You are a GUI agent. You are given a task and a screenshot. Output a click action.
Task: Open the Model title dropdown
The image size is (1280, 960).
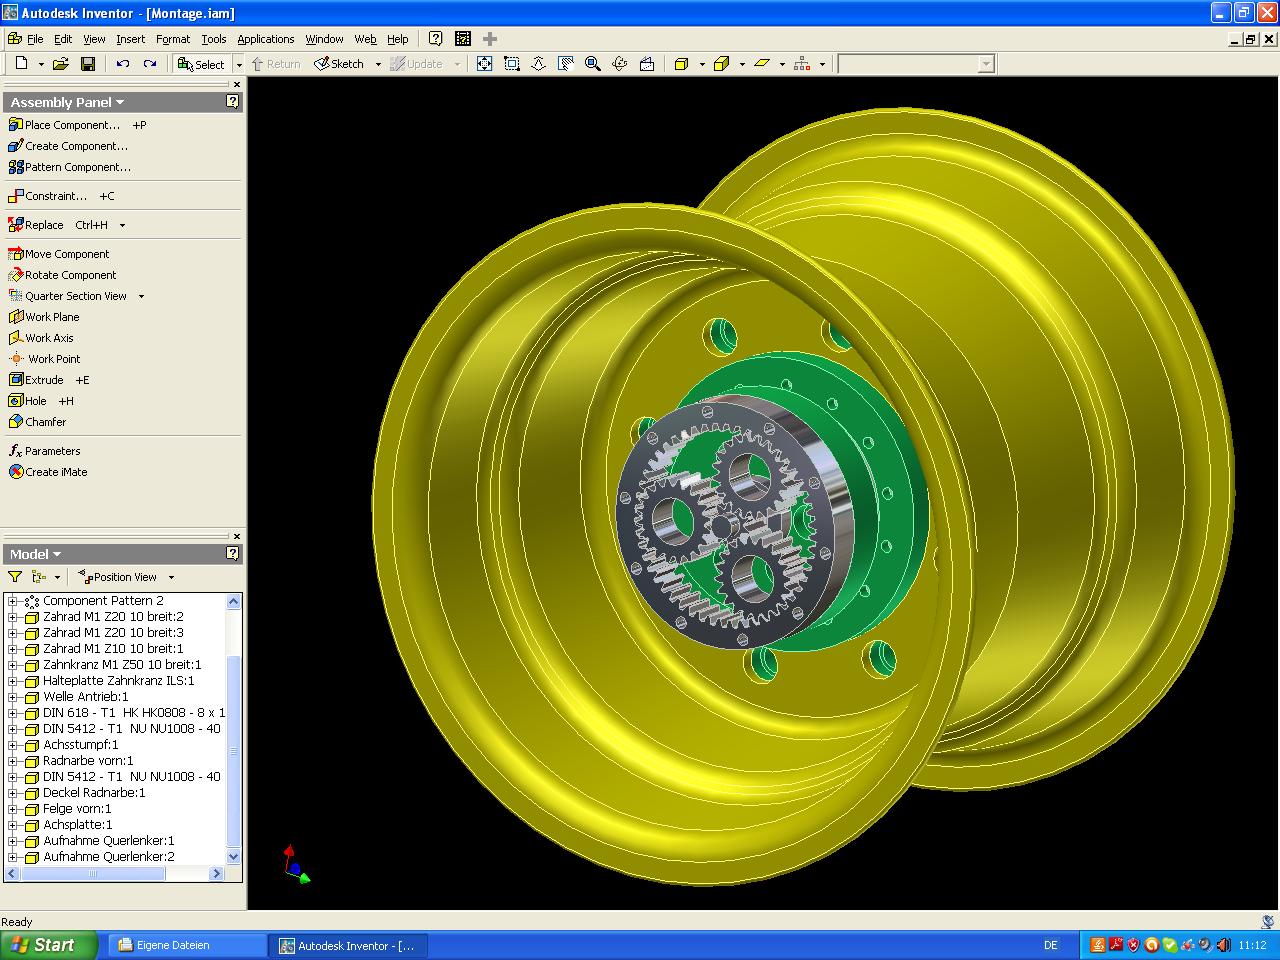[x=57, y=554]
